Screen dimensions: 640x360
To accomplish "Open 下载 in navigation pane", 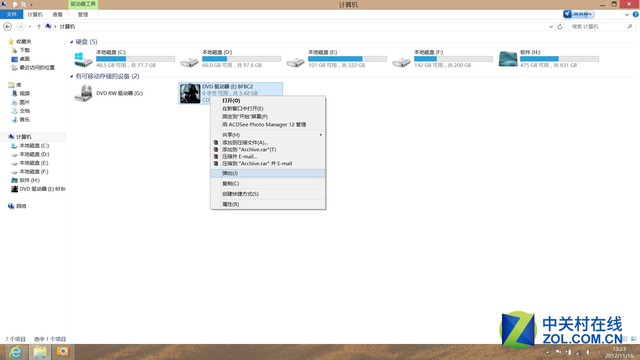I will click(x=24, y=50).
